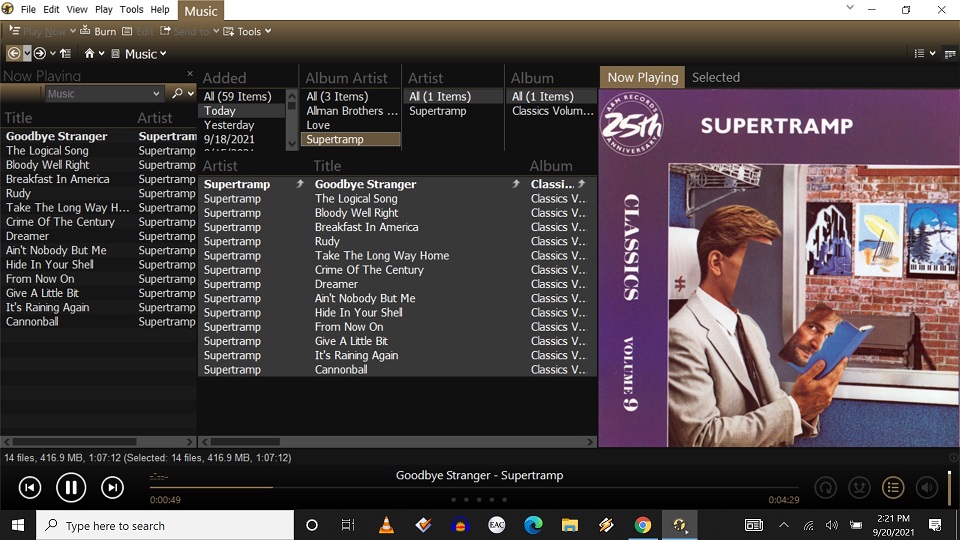Image resolution: width=960 pixels, height=540 pixels.
Task: Click the Title column header in tracklist
Action: coord(328,166)
